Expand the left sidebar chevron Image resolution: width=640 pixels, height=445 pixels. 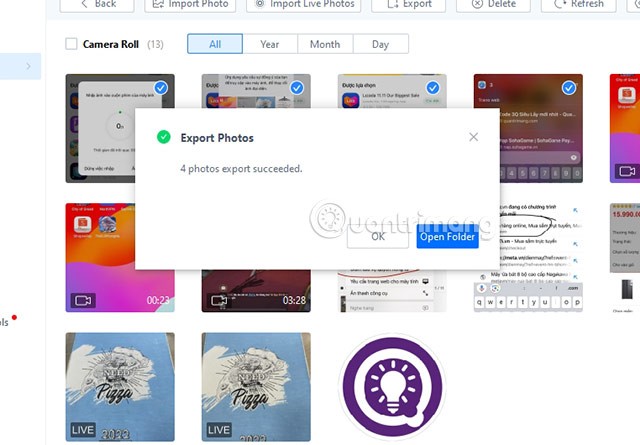coord(28,66)
